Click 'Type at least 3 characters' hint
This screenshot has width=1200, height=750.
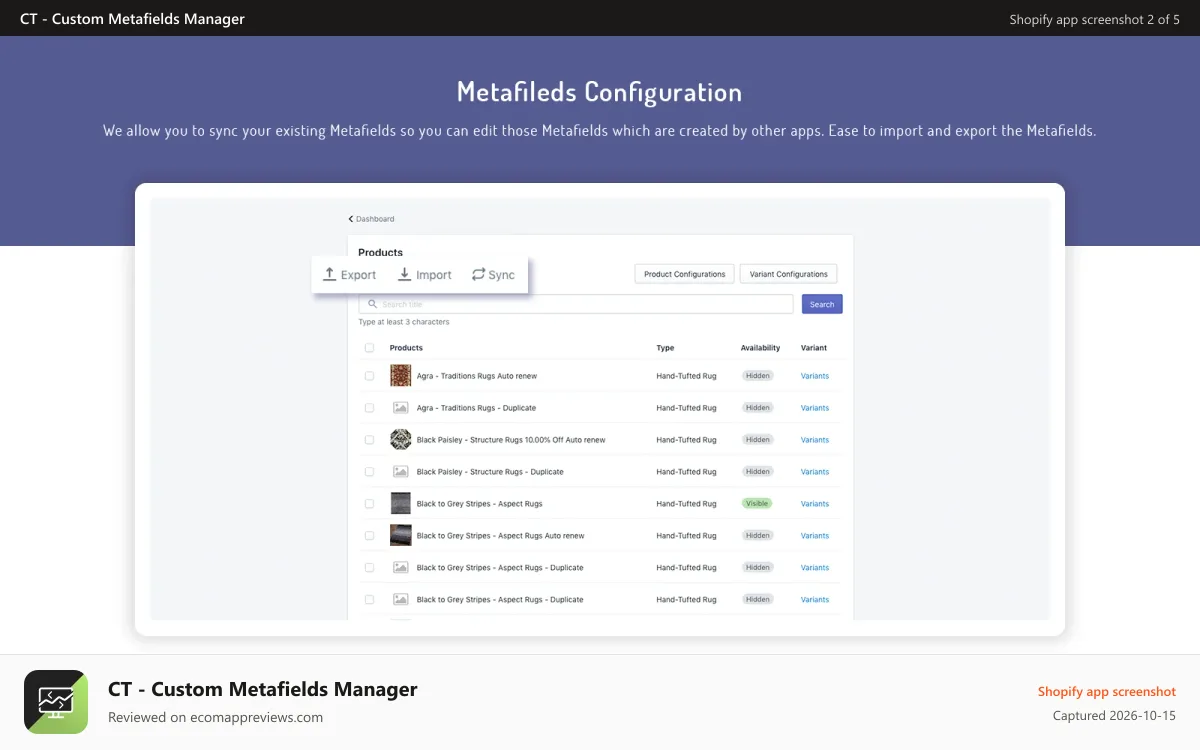tap(404, 322)
